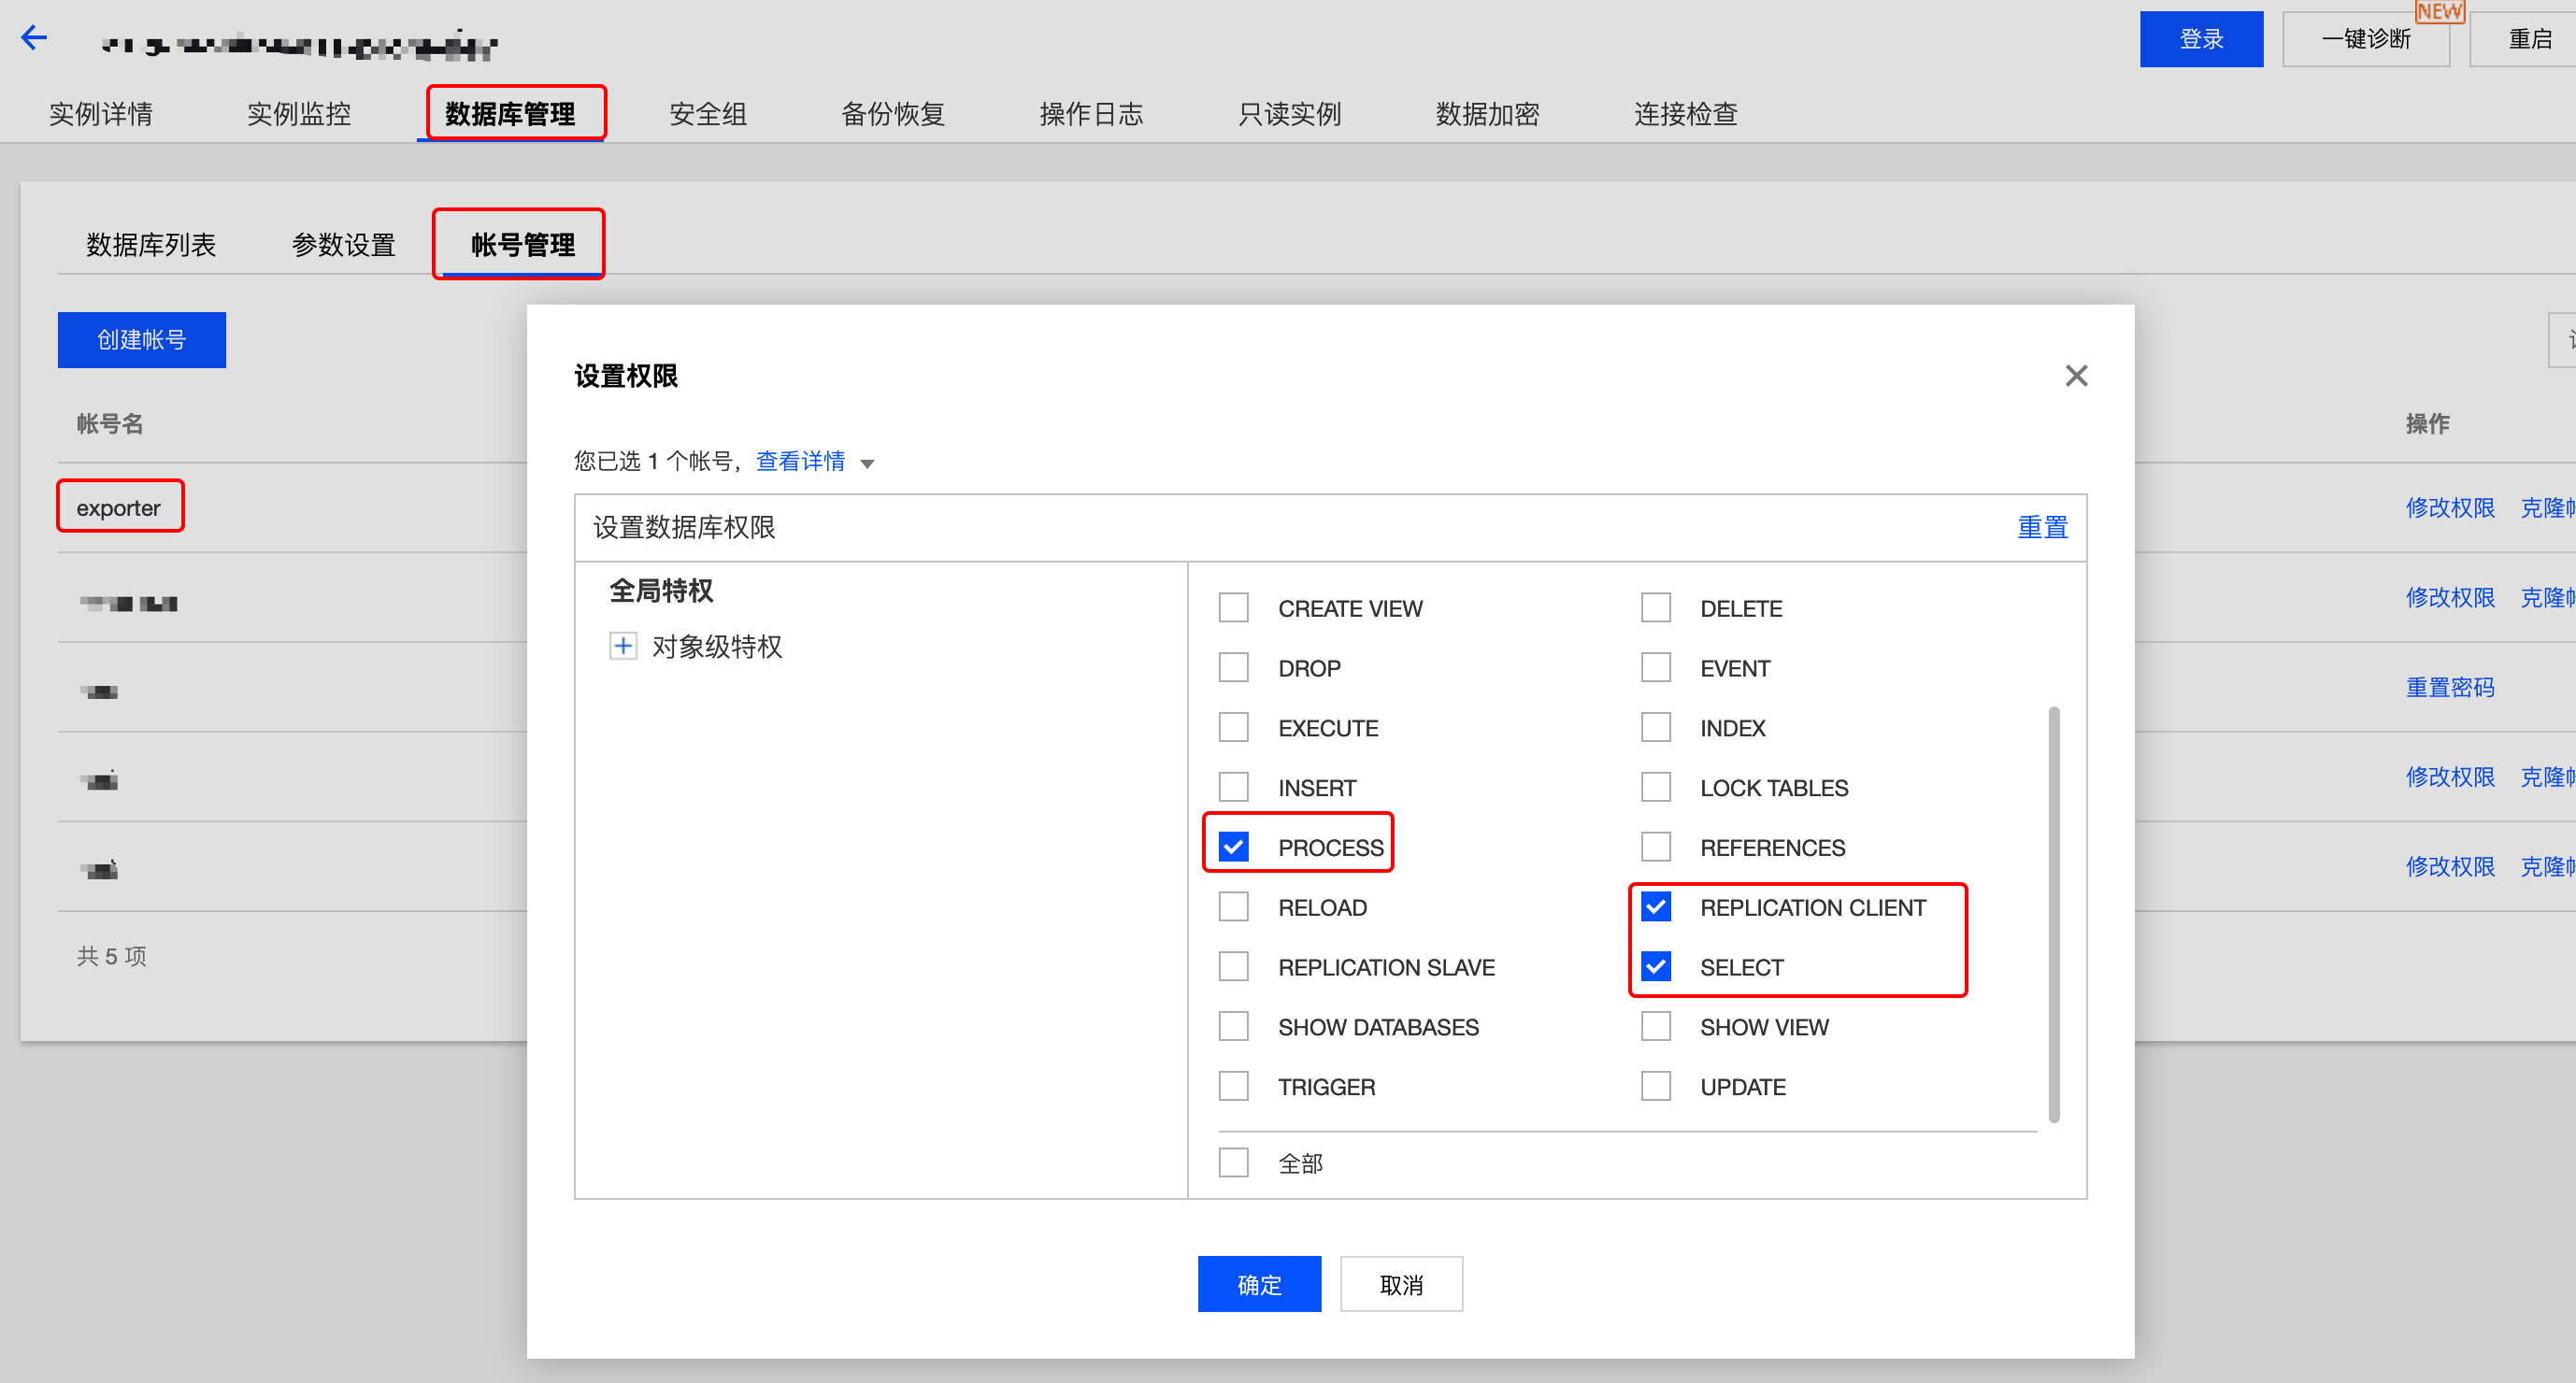
Task: Disable the SELECT privilege checkbox
Action: pos(1655,967)
